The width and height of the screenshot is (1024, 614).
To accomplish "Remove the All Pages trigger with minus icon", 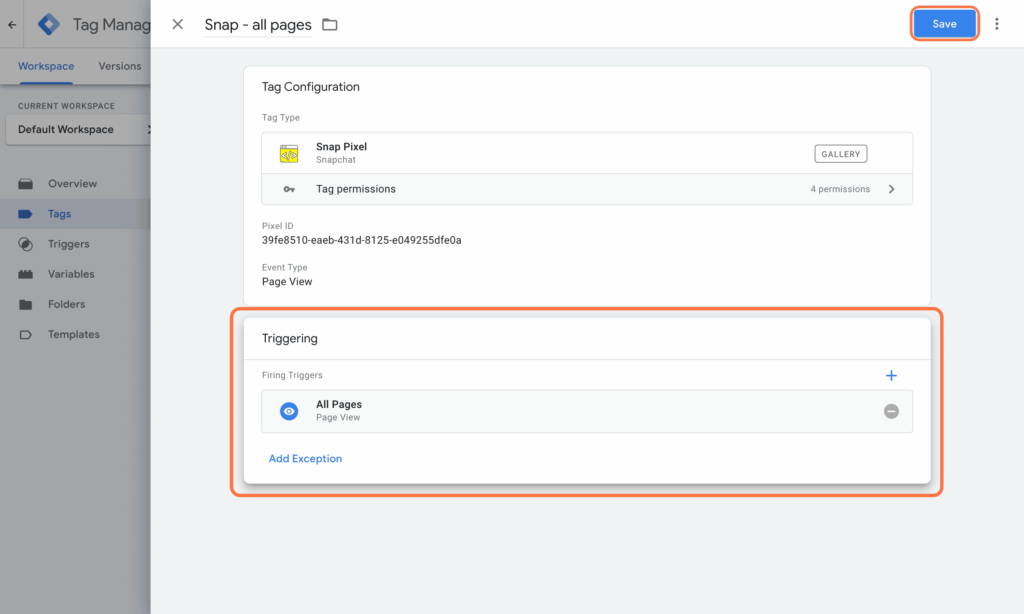I will pyautogui.click(x=891, y=411).
